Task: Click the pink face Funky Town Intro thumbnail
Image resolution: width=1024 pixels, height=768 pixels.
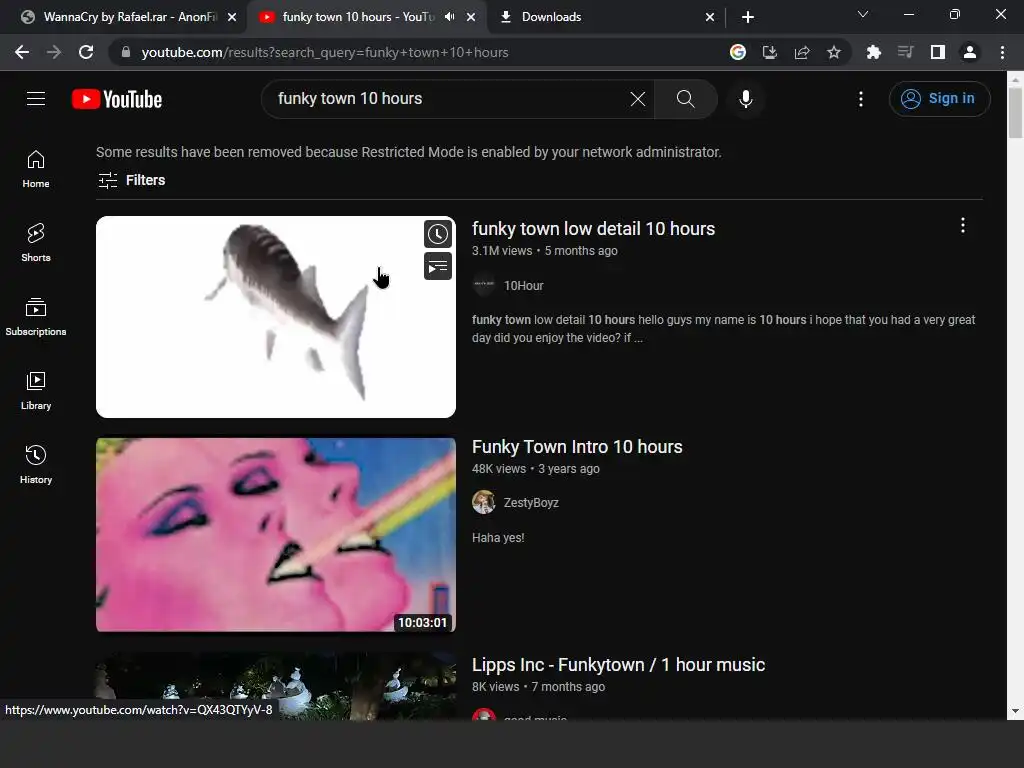Action: 276,535
